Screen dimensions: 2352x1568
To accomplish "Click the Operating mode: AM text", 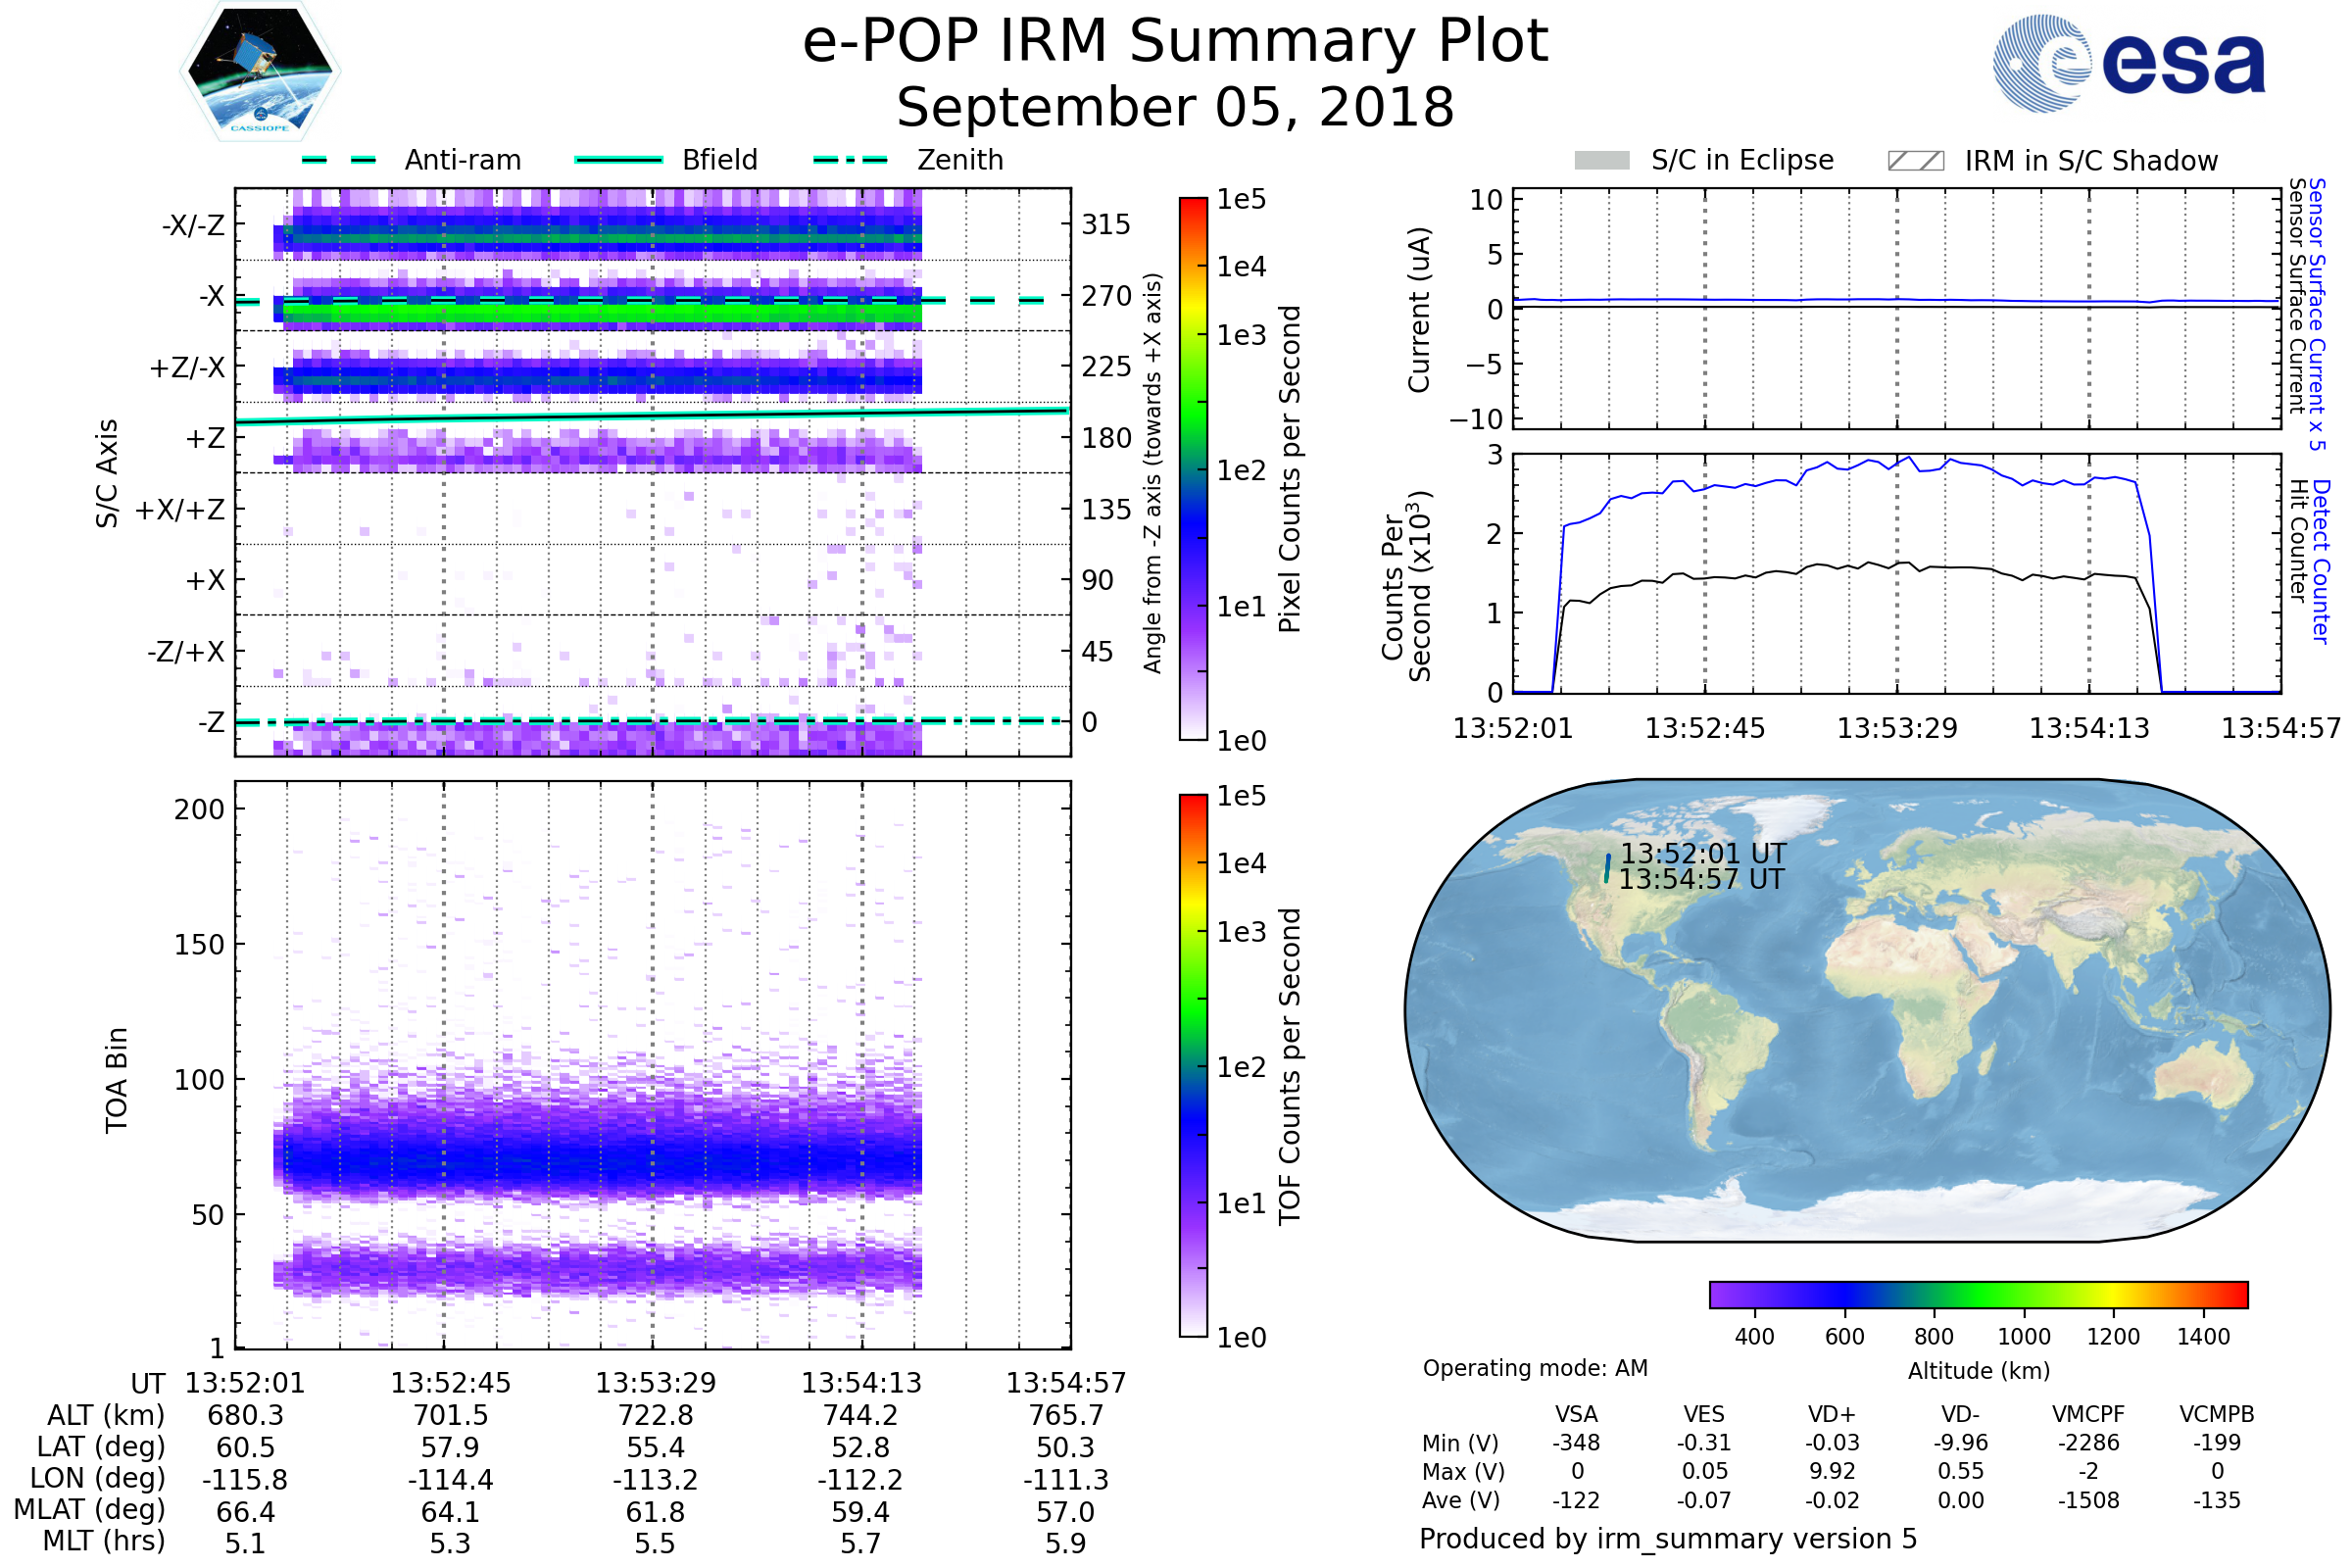I will click(1535, 1368).
